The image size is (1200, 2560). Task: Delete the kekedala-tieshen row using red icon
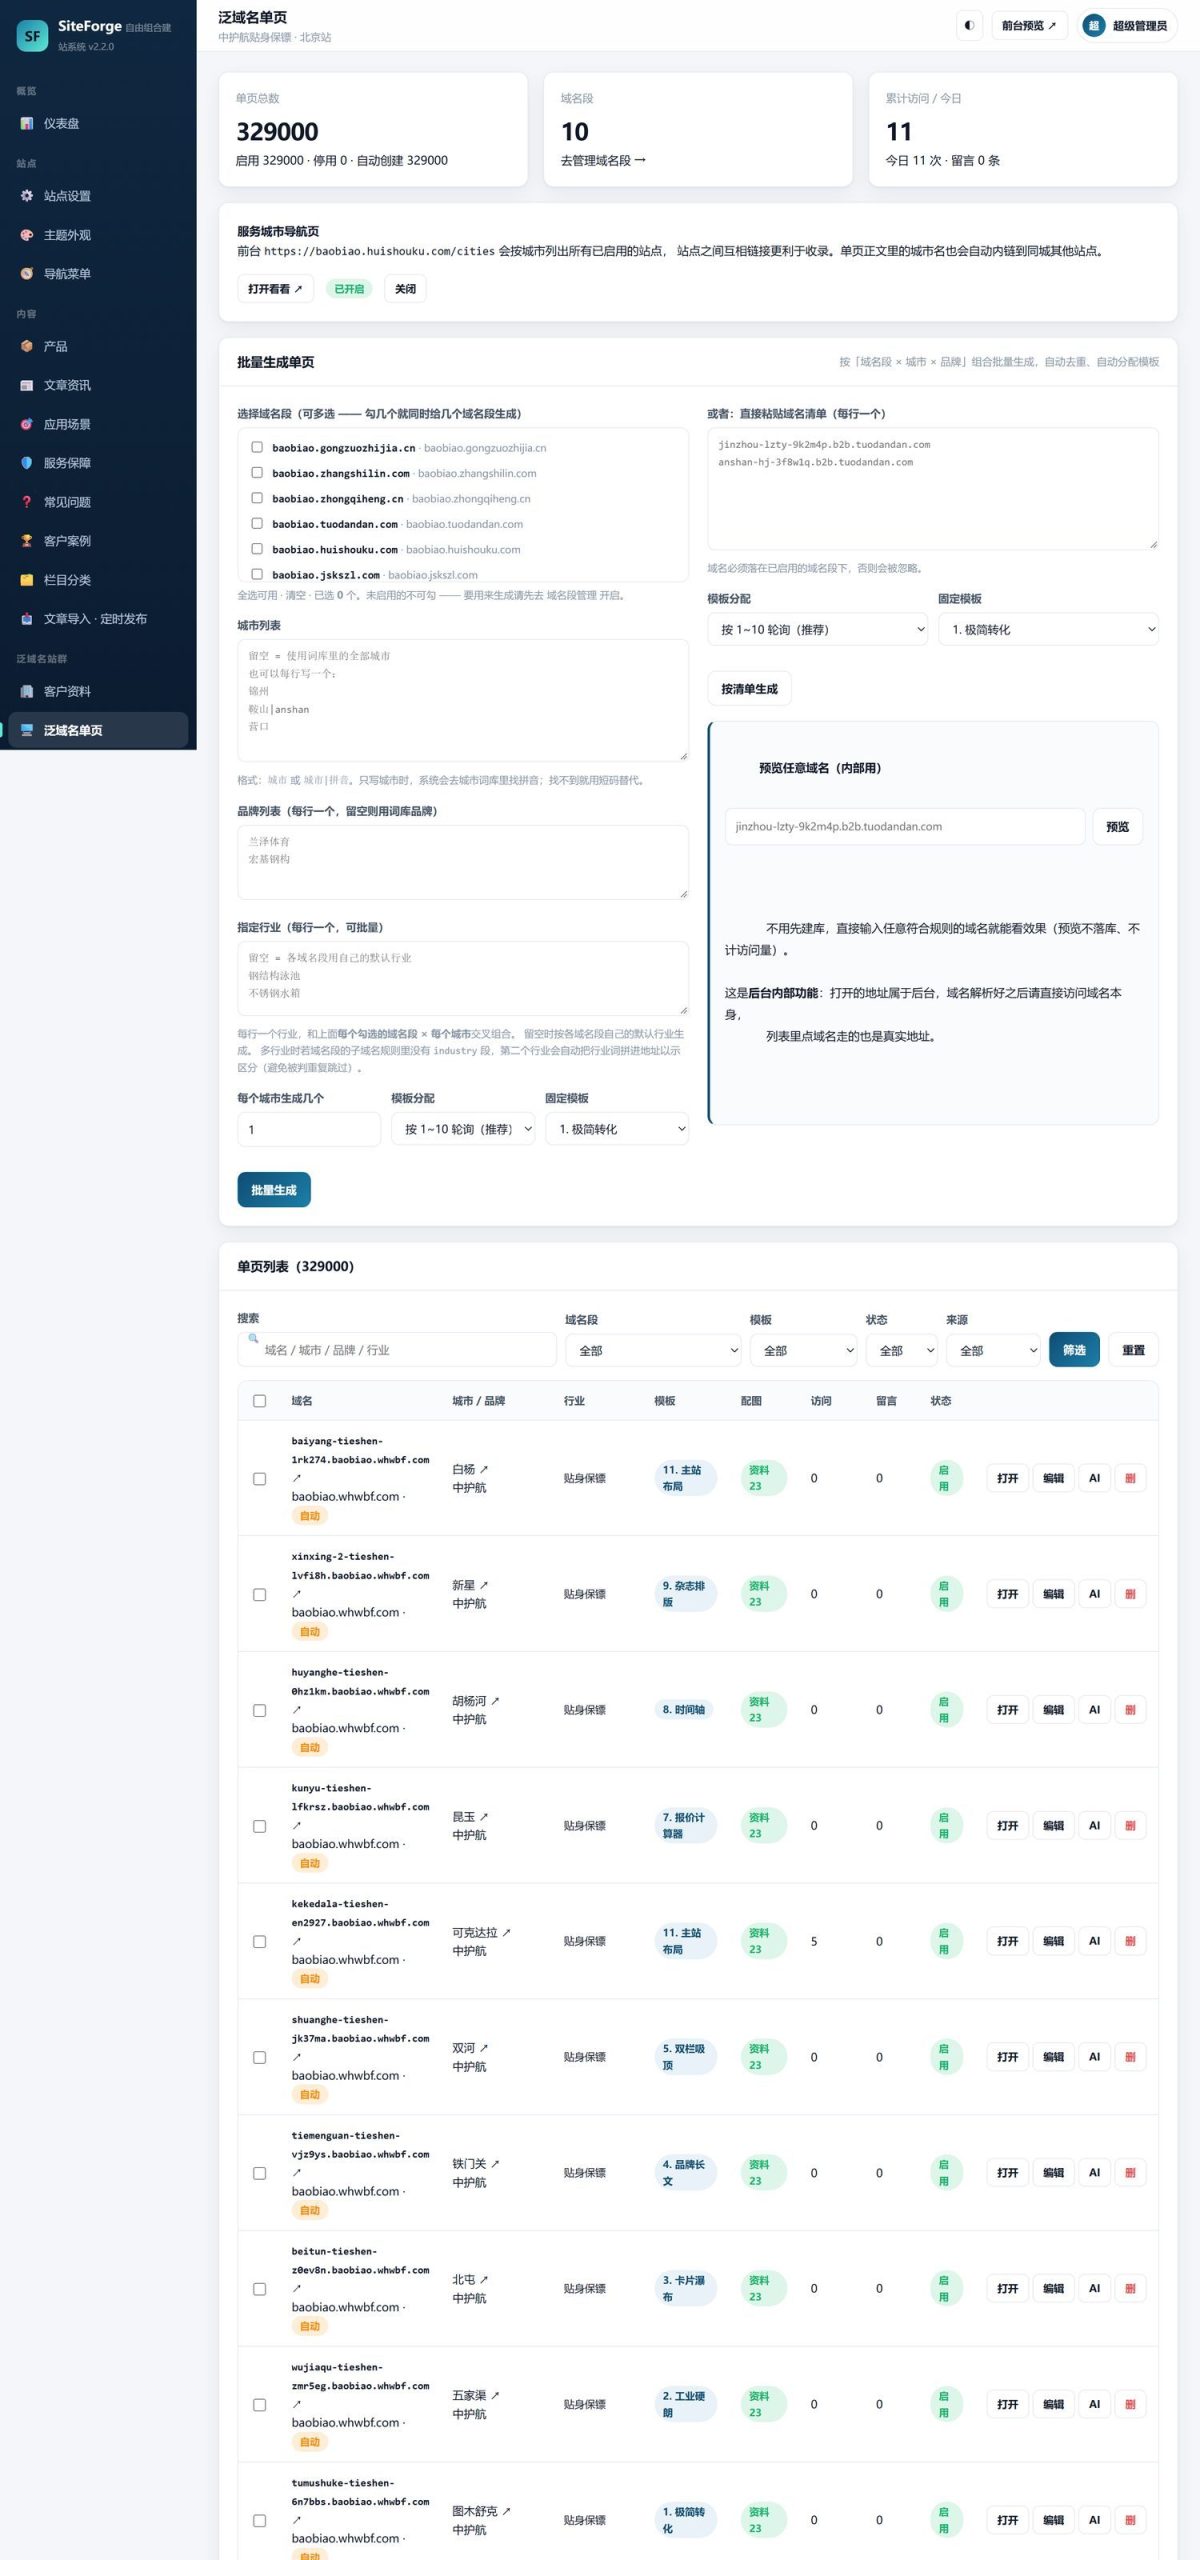pos(1130,1941)
